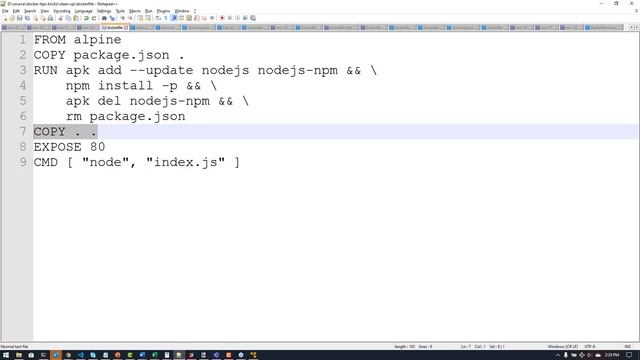Save the dockerfile with the Save icon
The image size is (640, 360).
[x=20, y=18]
